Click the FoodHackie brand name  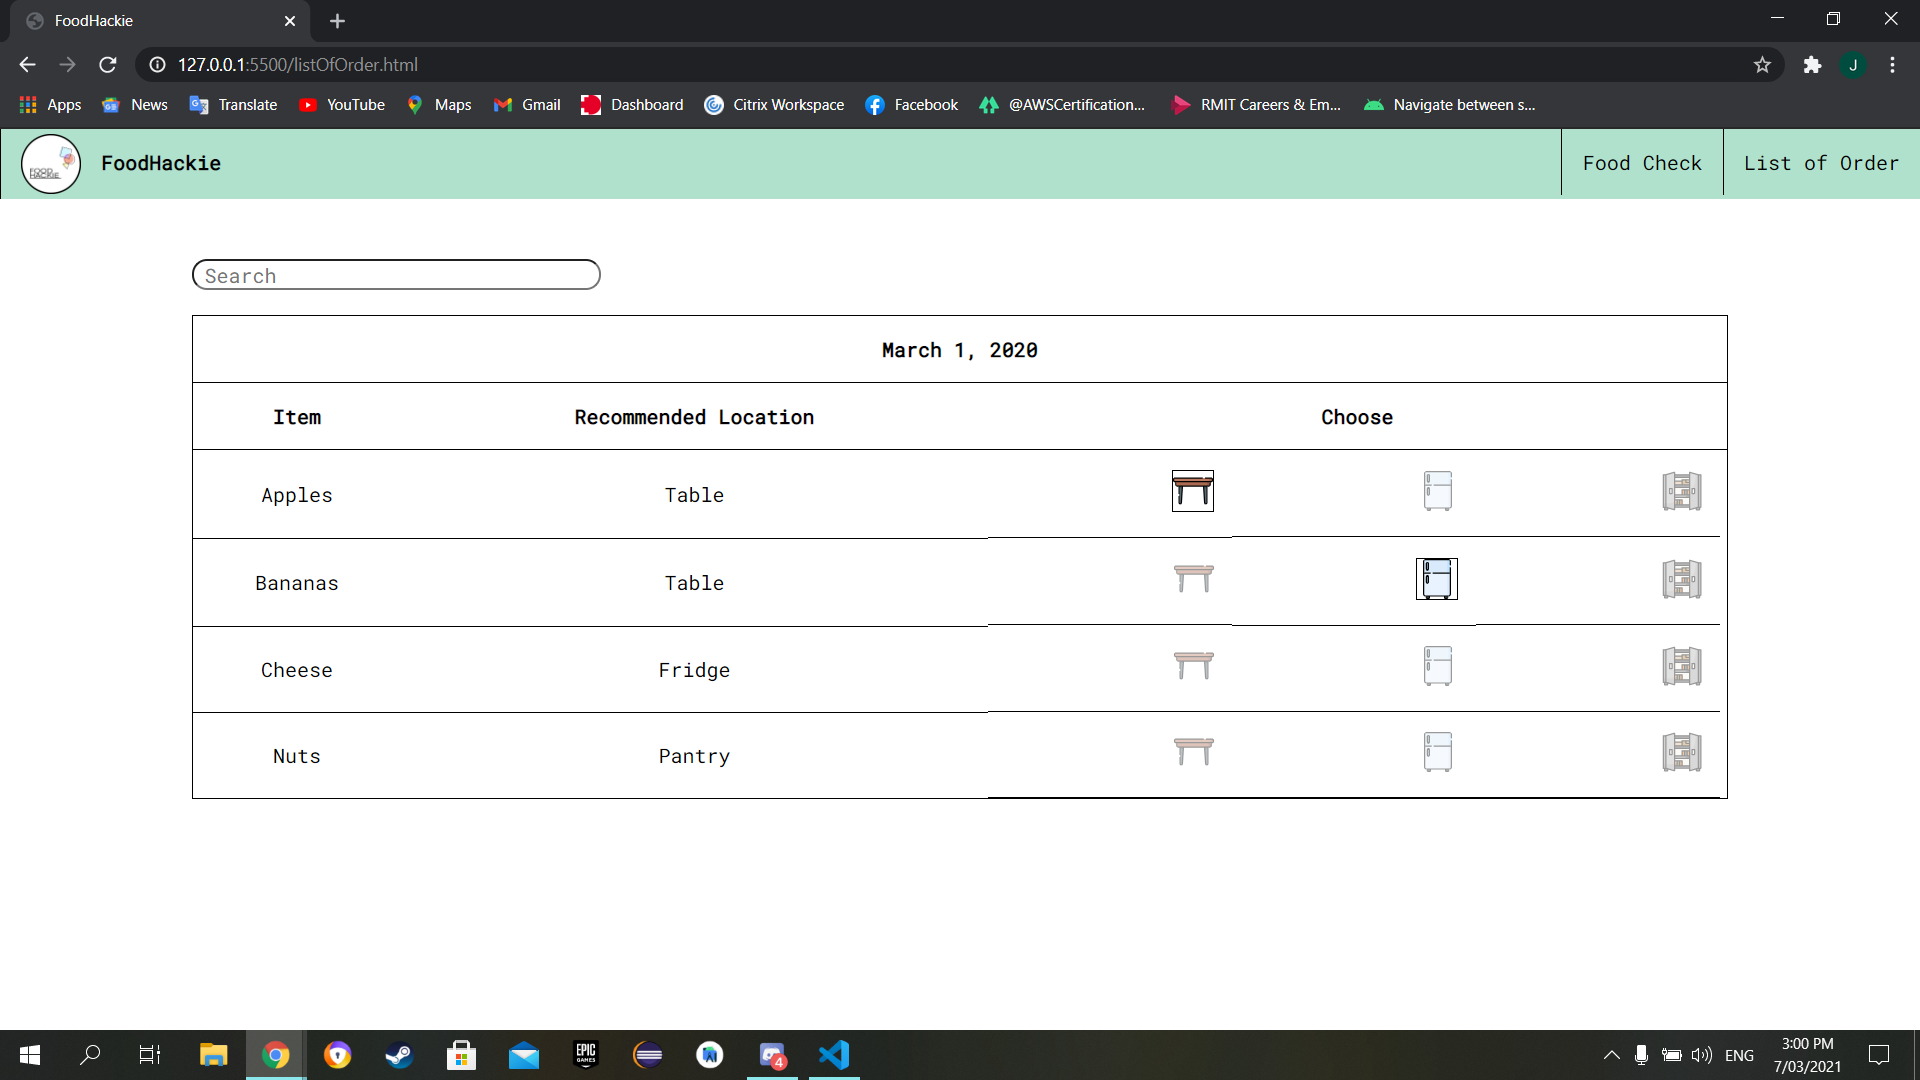(161, 163)
